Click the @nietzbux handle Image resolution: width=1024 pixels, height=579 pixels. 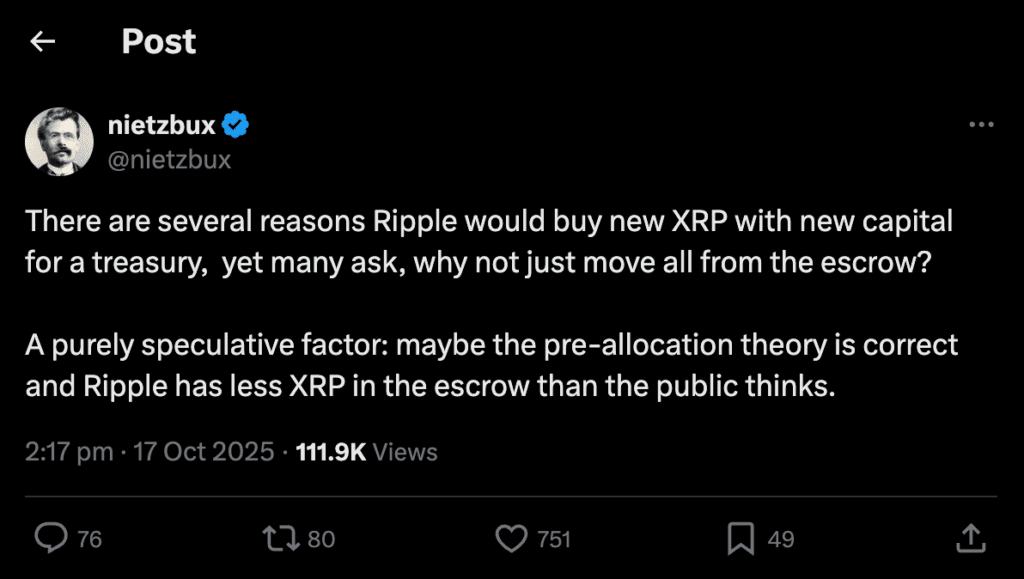click(x=168, y=158)
